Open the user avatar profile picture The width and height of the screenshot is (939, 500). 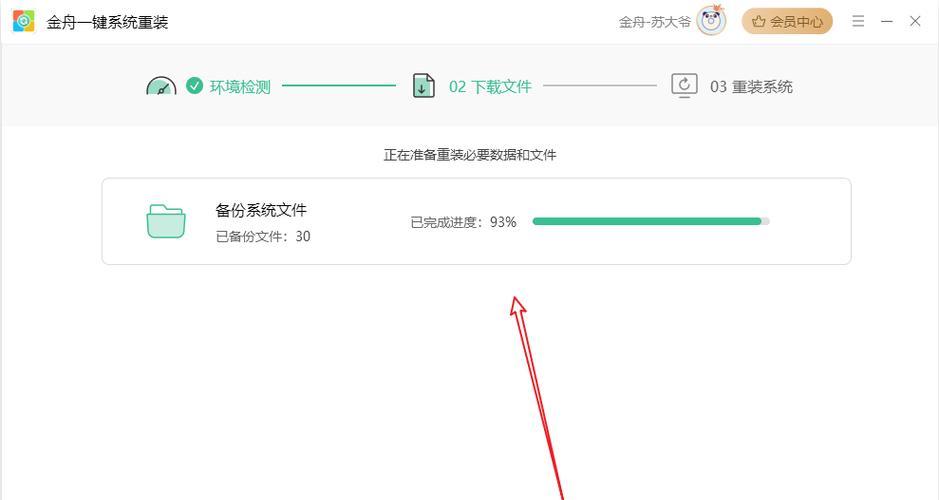point(711,21)
